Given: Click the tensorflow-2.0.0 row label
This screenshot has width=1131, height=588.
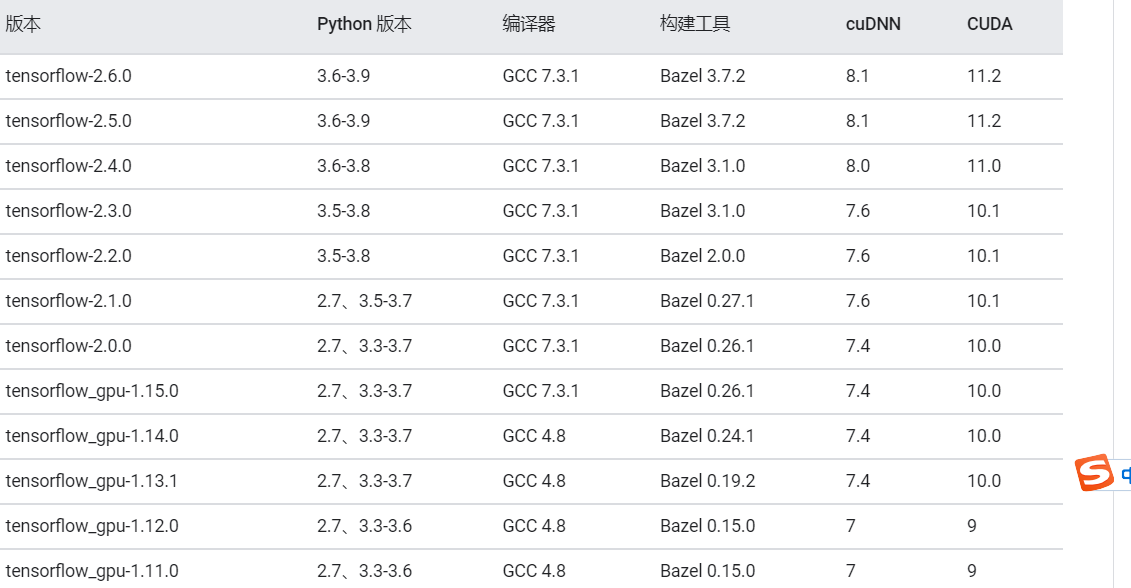Looking at the screenshot, I should click(69, 346).
